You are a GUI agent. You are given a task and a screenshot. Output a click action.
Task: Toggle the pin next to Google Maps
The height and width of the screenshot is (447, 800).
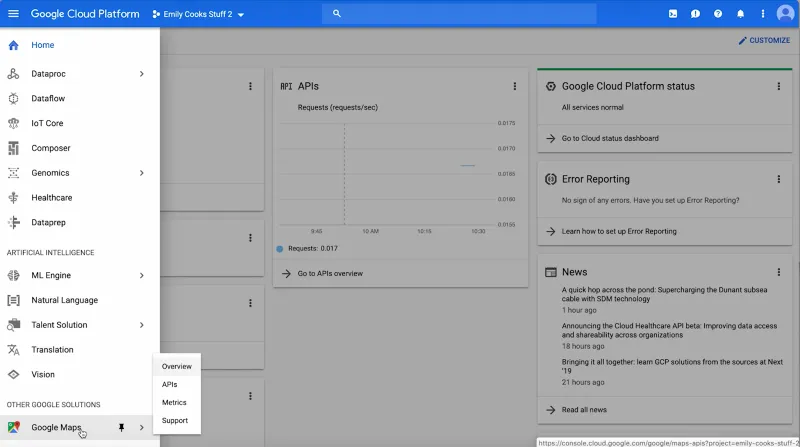pos(122,428)
